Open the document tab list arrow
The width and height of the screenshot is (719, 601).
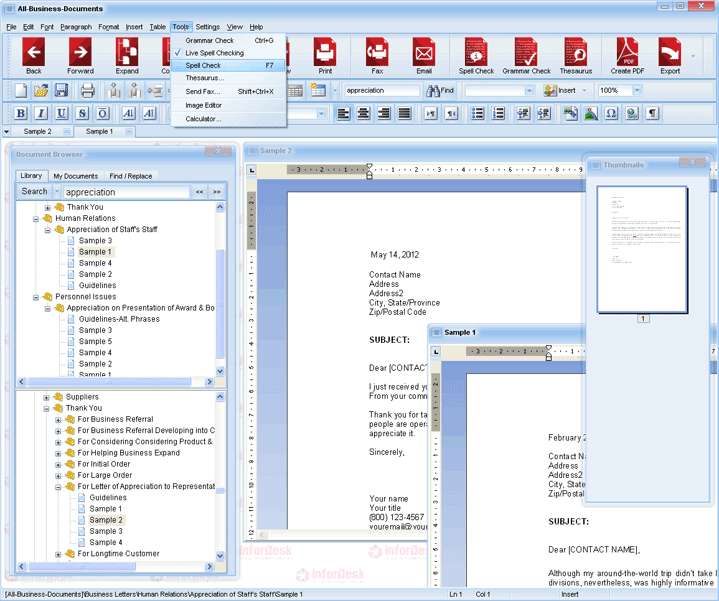click(6, 132)
